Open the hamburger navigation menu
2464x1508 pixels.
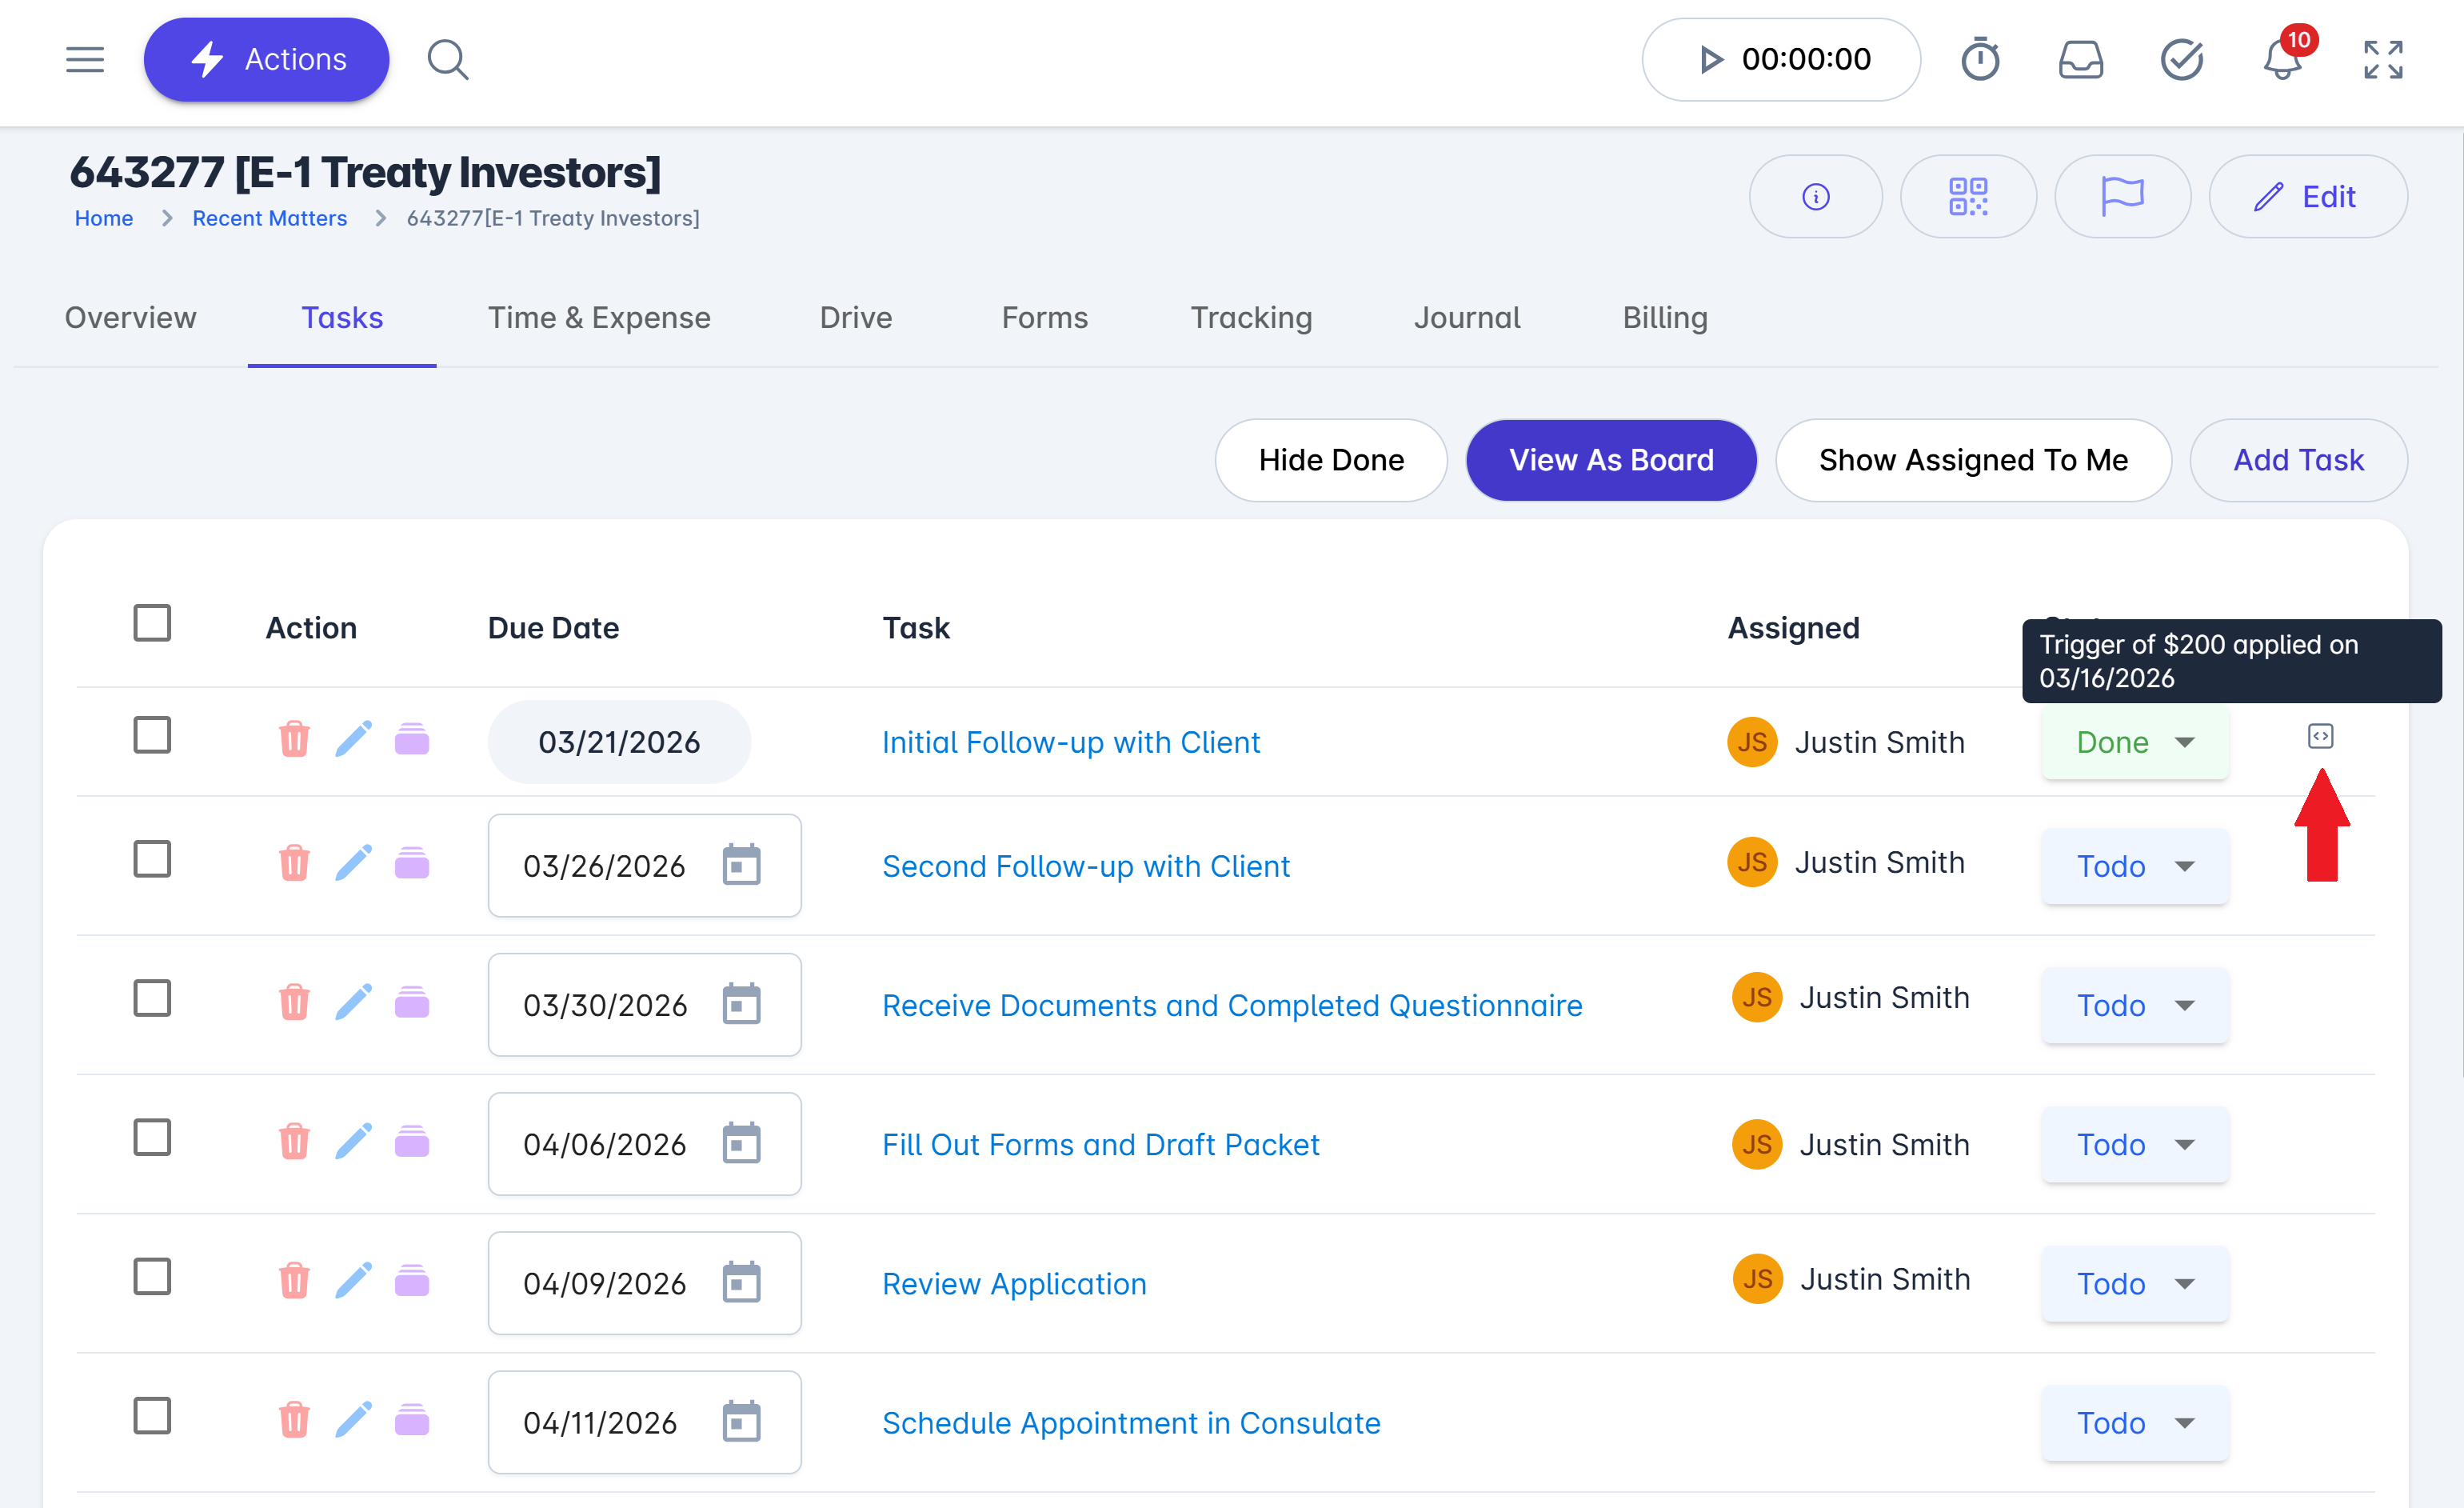coord(85,60)
